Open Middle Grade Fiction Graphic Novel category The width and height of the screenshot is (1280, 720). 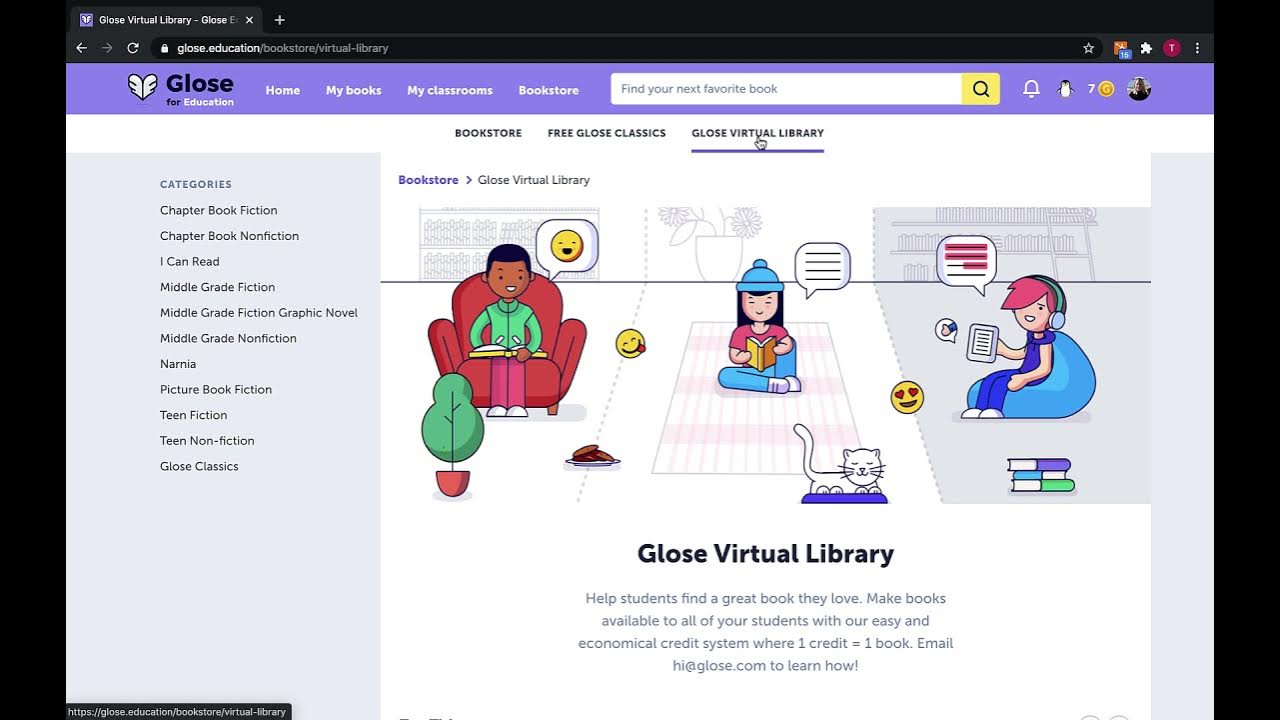[259, 313]
